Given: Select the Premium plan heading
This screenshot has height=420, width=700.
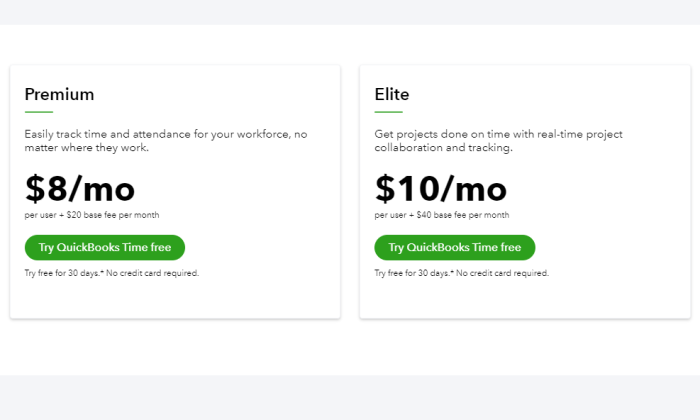Looking at the screenshot, I should point(59,94).
